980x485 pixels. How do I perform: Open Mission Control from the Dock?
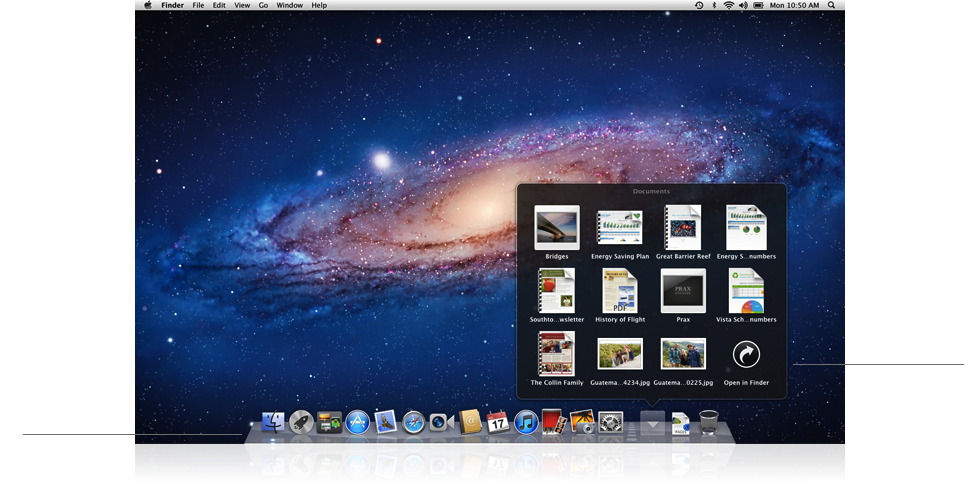tap(329, 423)
